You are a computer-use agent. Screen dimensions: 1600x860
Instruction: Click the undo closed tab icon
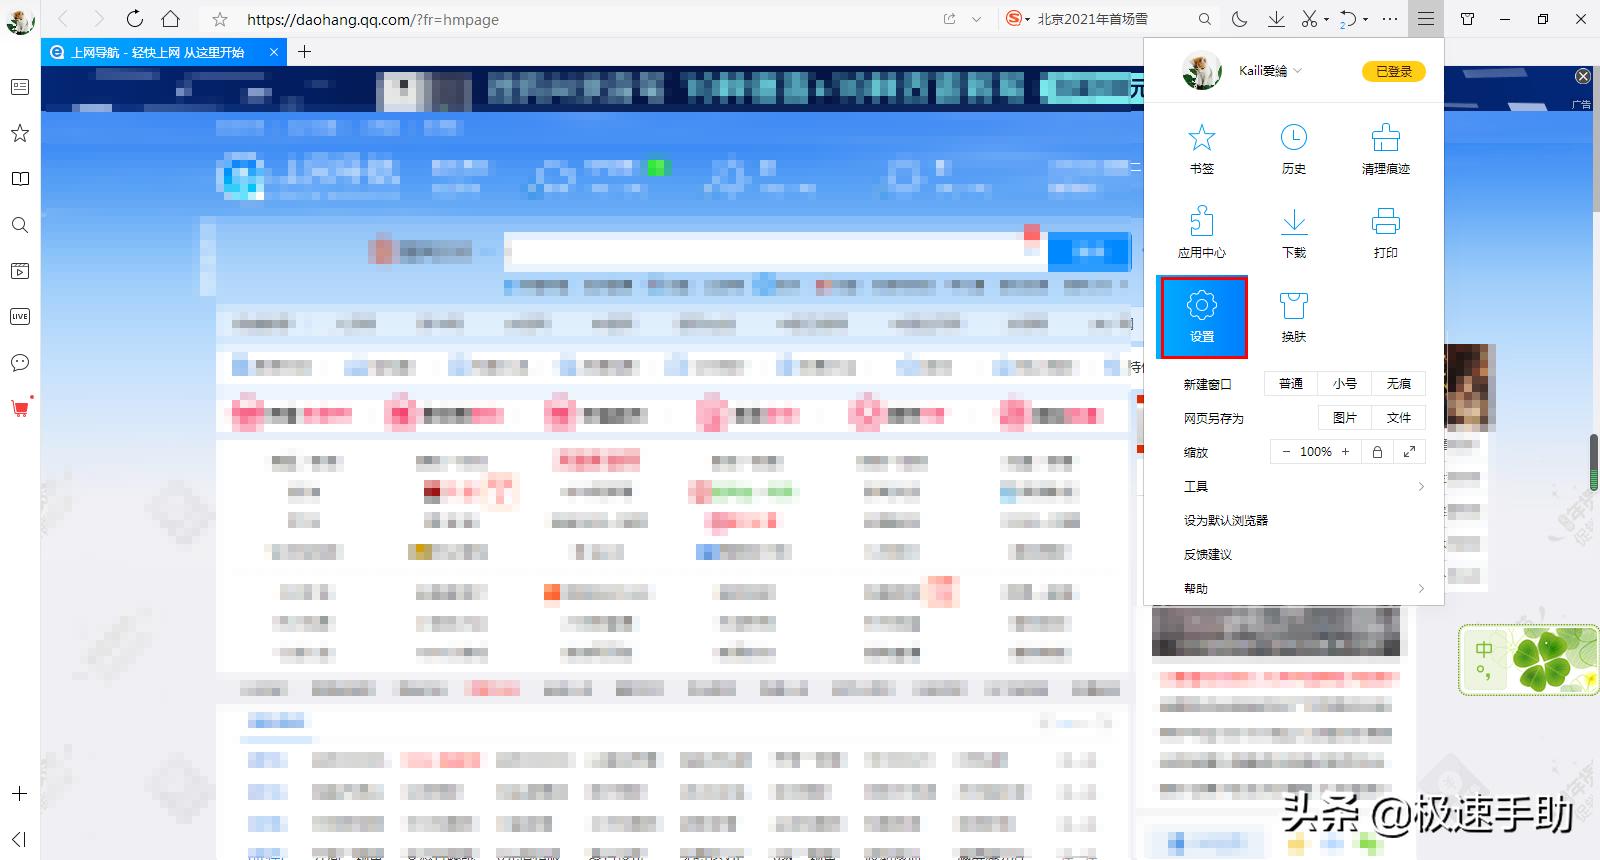[1348, 19]
